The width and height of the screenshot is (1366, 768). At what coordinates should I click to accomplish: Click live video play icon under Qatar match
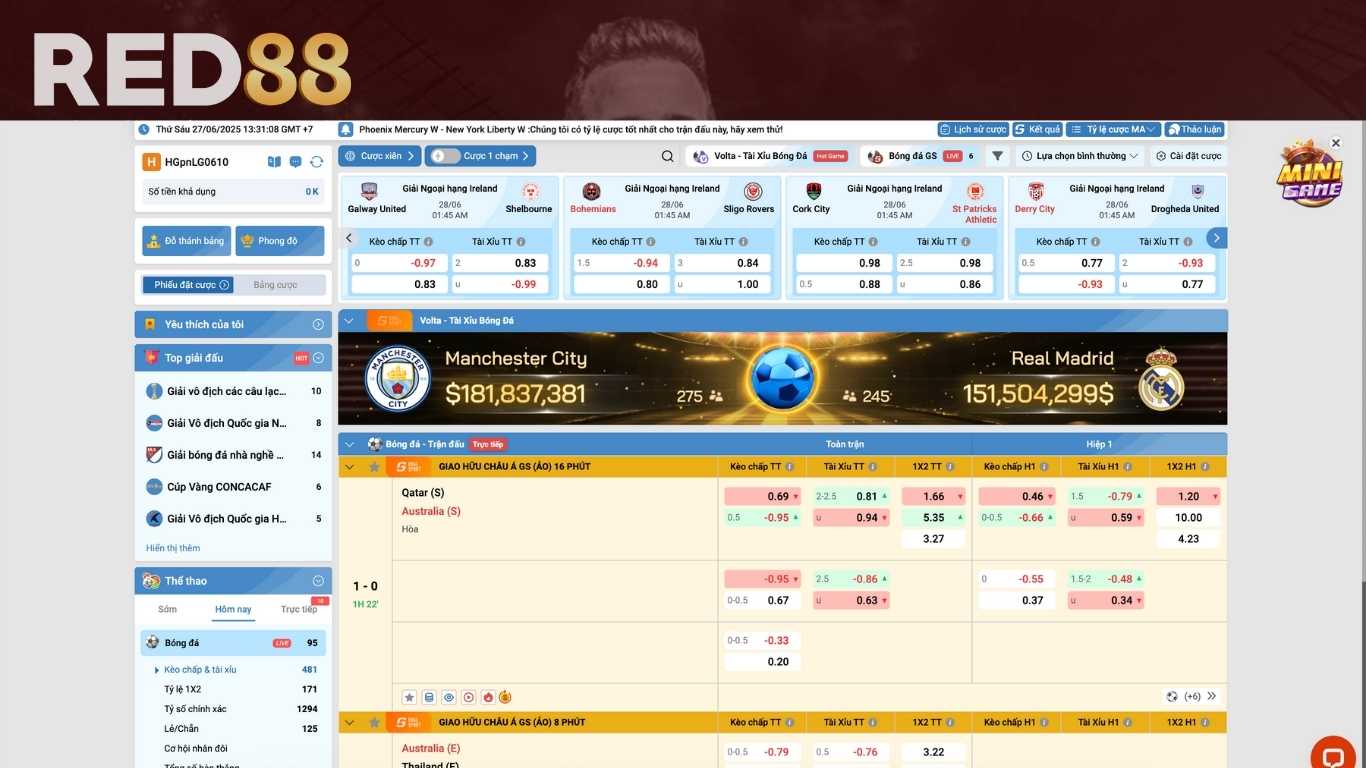(x=469, y=697)
